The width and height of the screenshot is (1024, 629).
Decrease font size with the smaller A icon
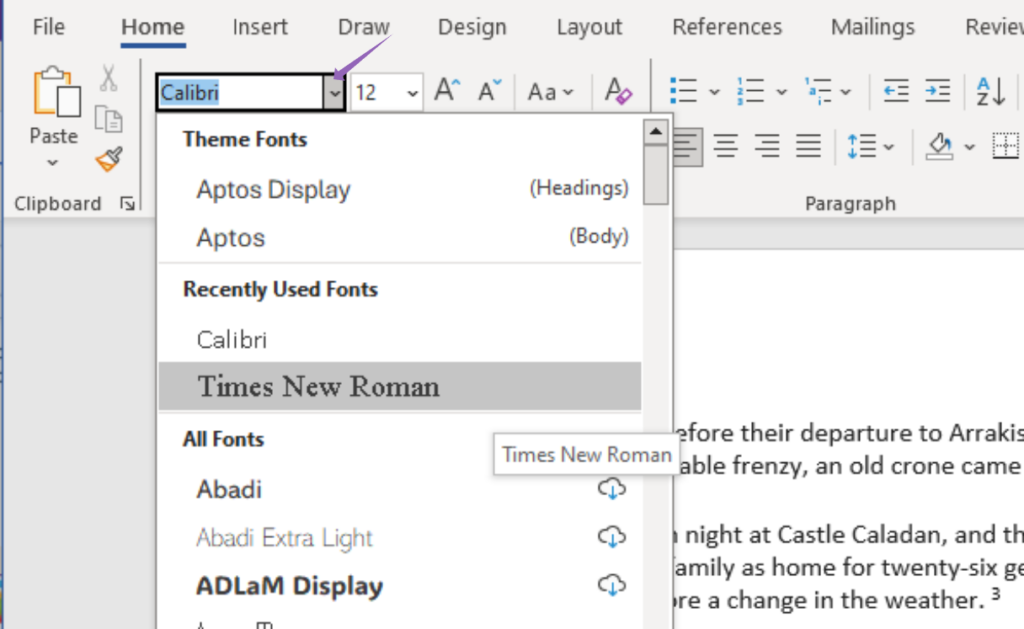[x=488, y=92]
